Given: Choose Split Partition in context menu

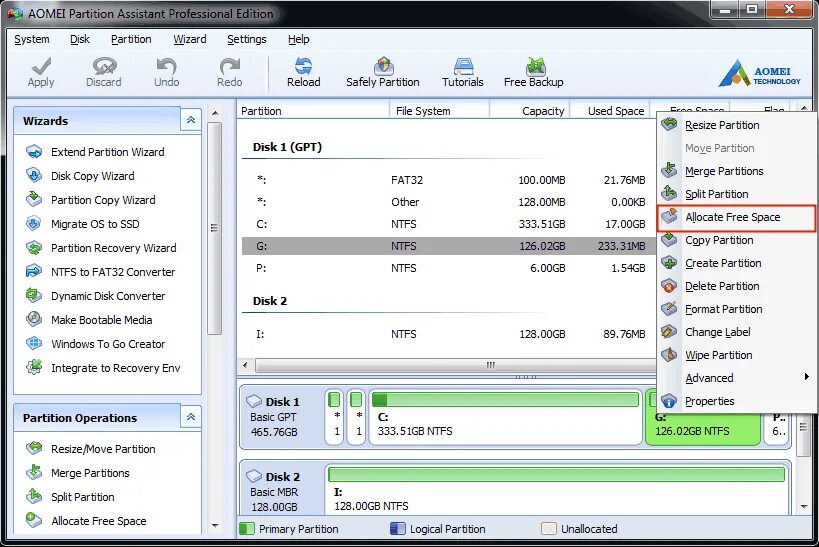Looking at the screenshot, I should [x=736, y=194].
